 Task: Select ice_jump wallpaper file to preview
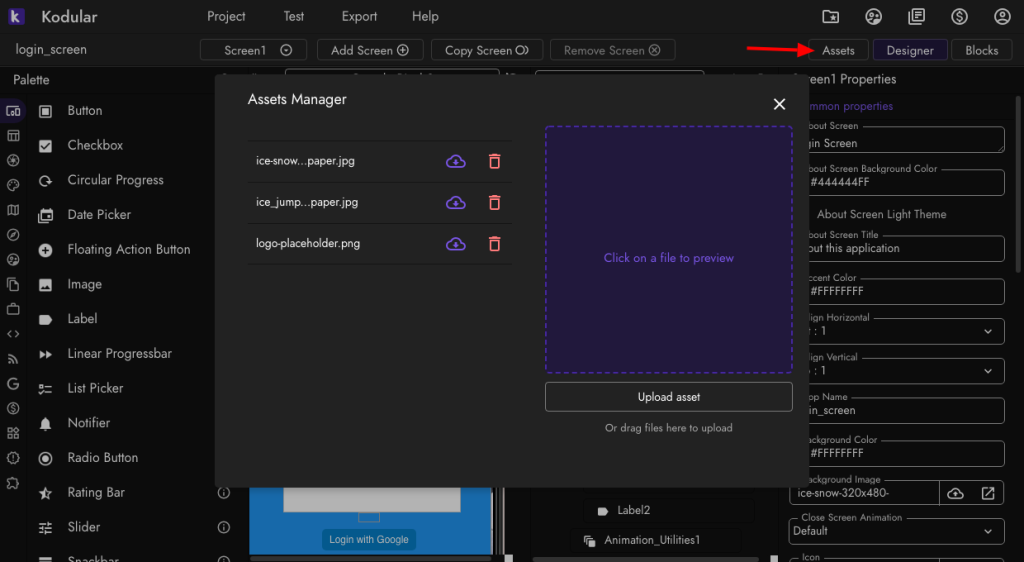point(307,203)
